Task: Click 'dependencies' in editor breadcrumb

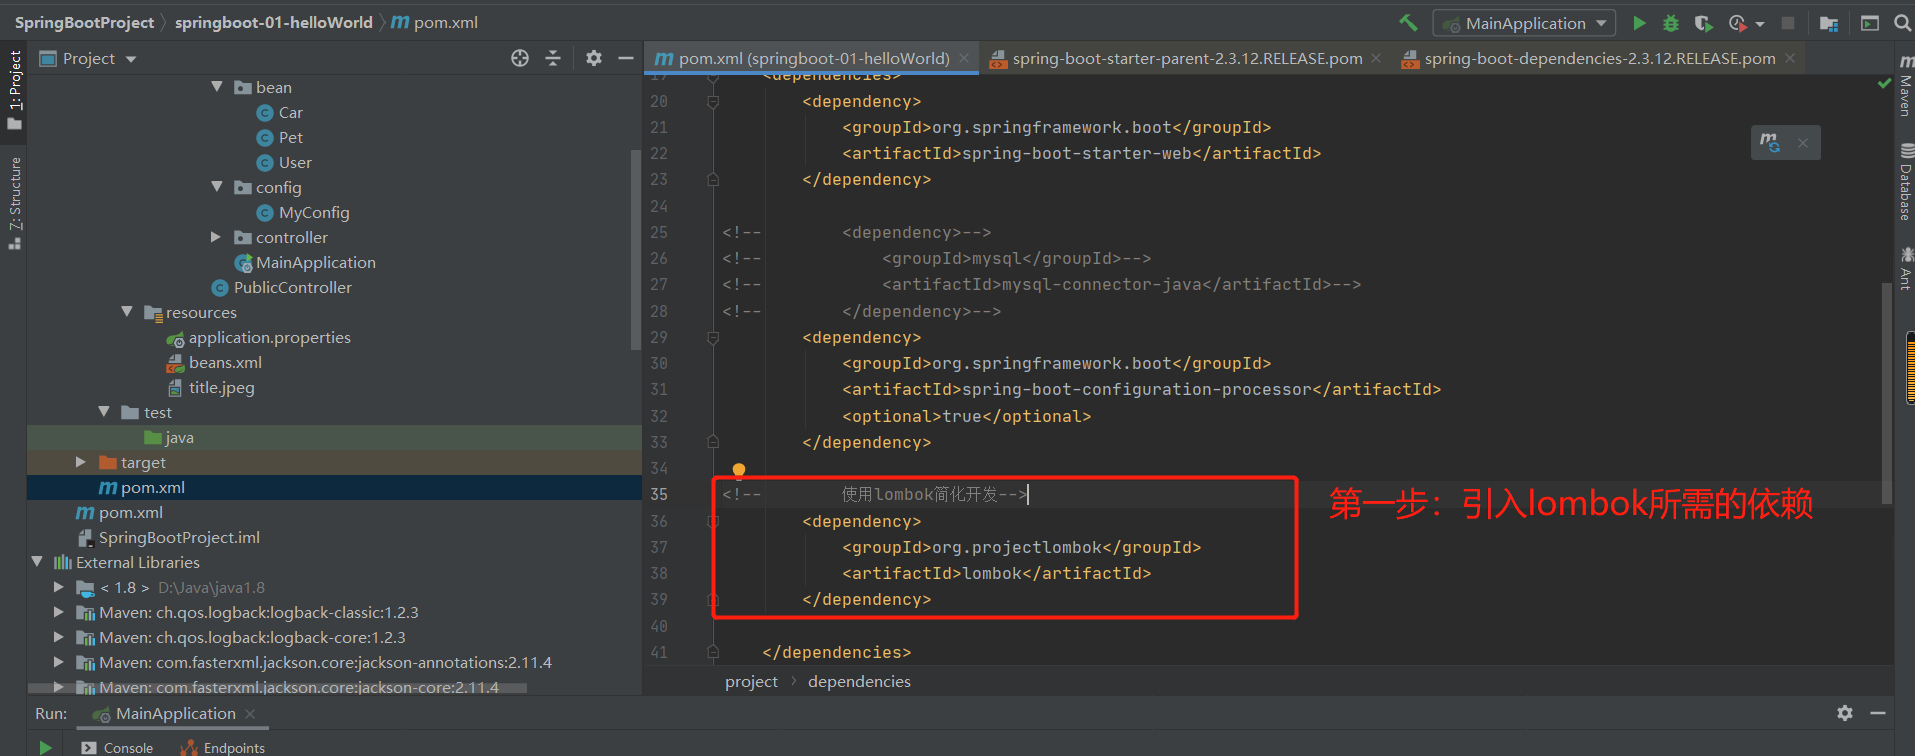Action: pyautogui.click(x=859, y=681)
